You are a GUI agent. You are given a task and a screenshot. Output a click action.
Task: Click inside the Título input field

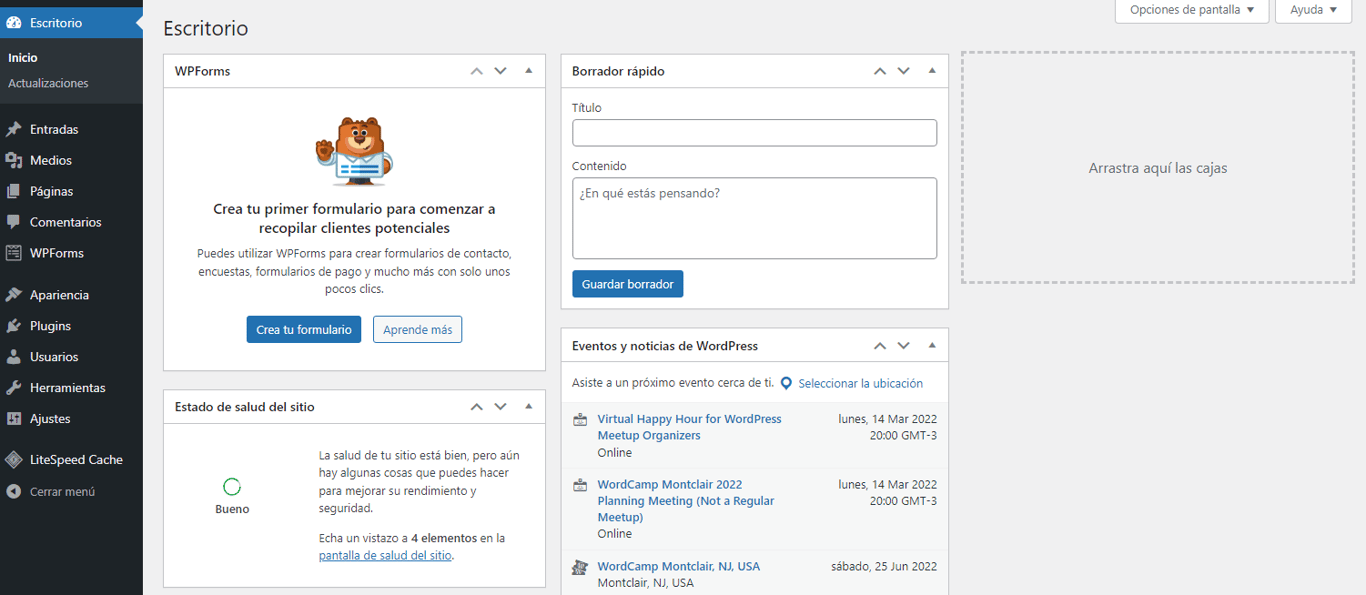[x=754, y=132]
